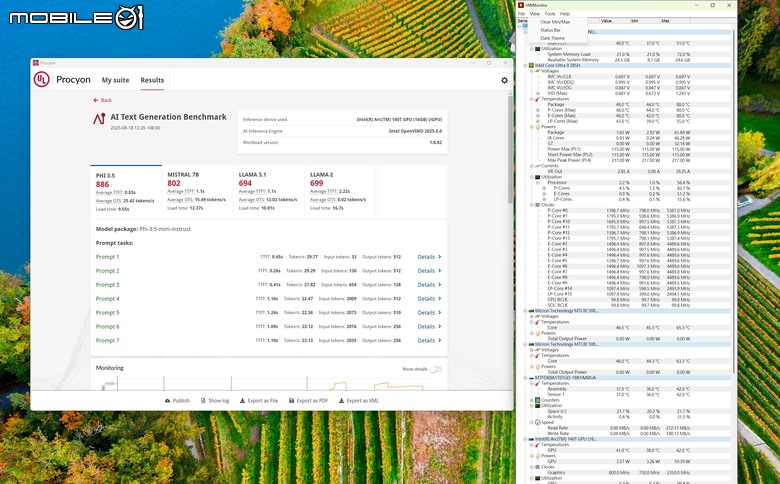Expand the SSD Counters section
This screenshot has height=484, width=780.
(531, 399)
